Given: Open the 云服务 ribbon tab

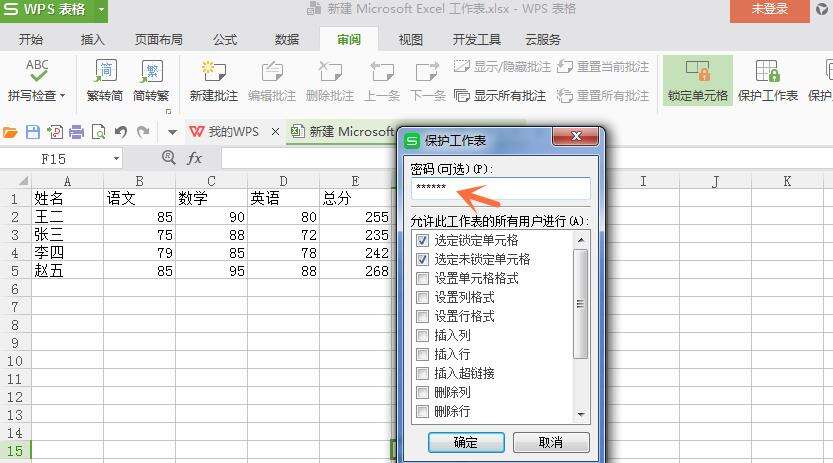Looking at the screenshot, I should pyautogui.click(x=543, y=39).
